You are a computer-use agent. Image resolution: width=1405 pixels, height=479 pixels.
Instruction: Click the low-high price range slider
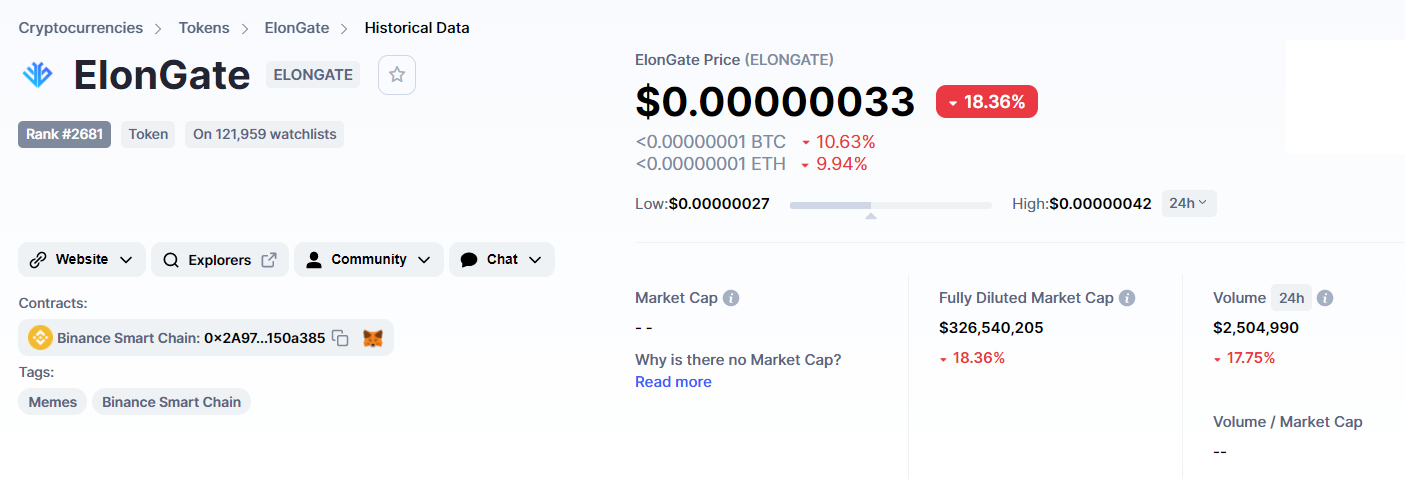click(x=890, y=205)
